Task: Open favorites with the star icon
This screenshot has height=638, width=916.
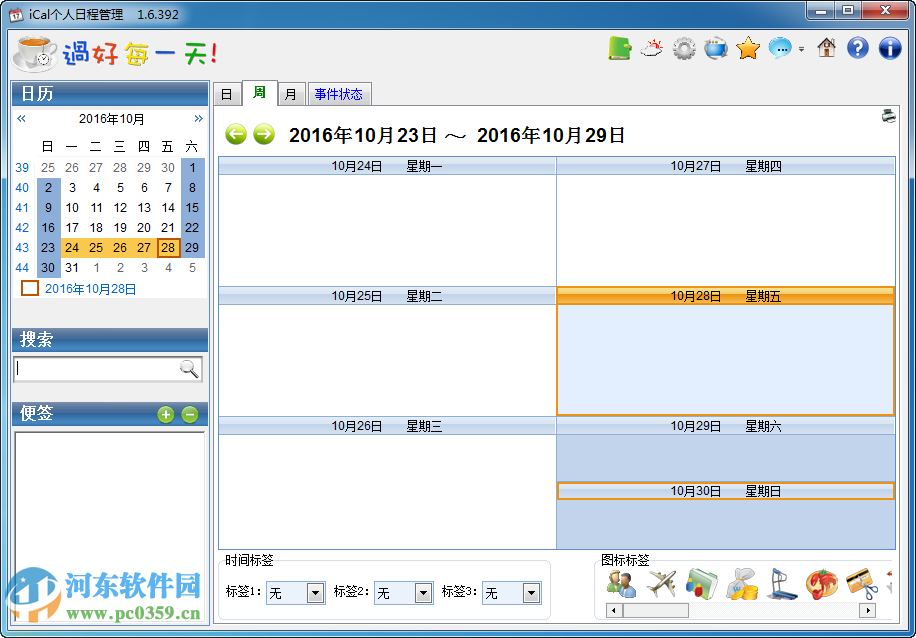Action: [748, 47]
